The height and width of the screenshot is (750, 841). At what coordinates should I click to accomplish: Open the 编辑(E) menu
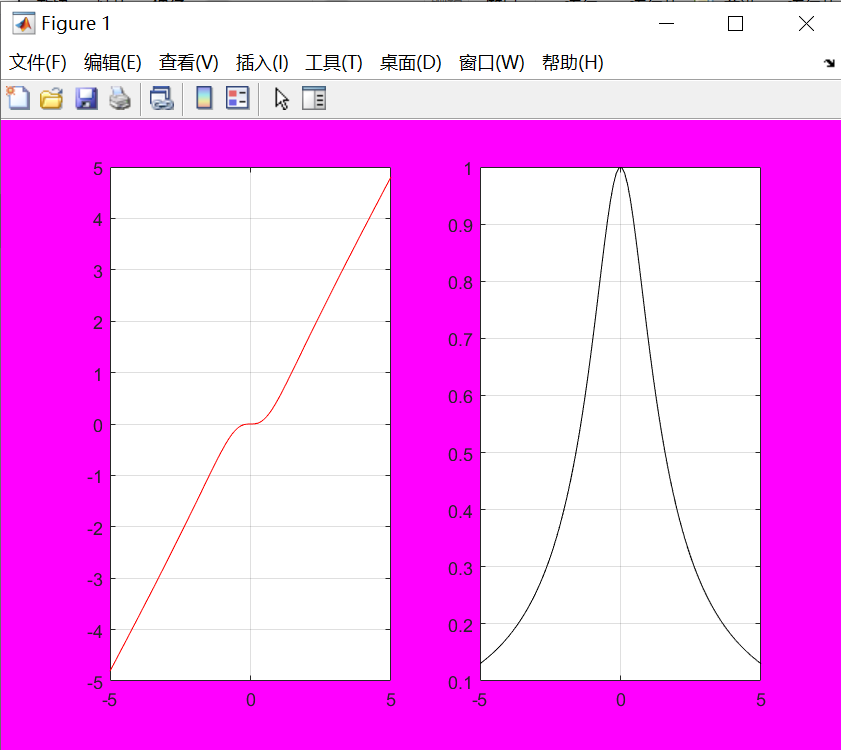point(112,62)
